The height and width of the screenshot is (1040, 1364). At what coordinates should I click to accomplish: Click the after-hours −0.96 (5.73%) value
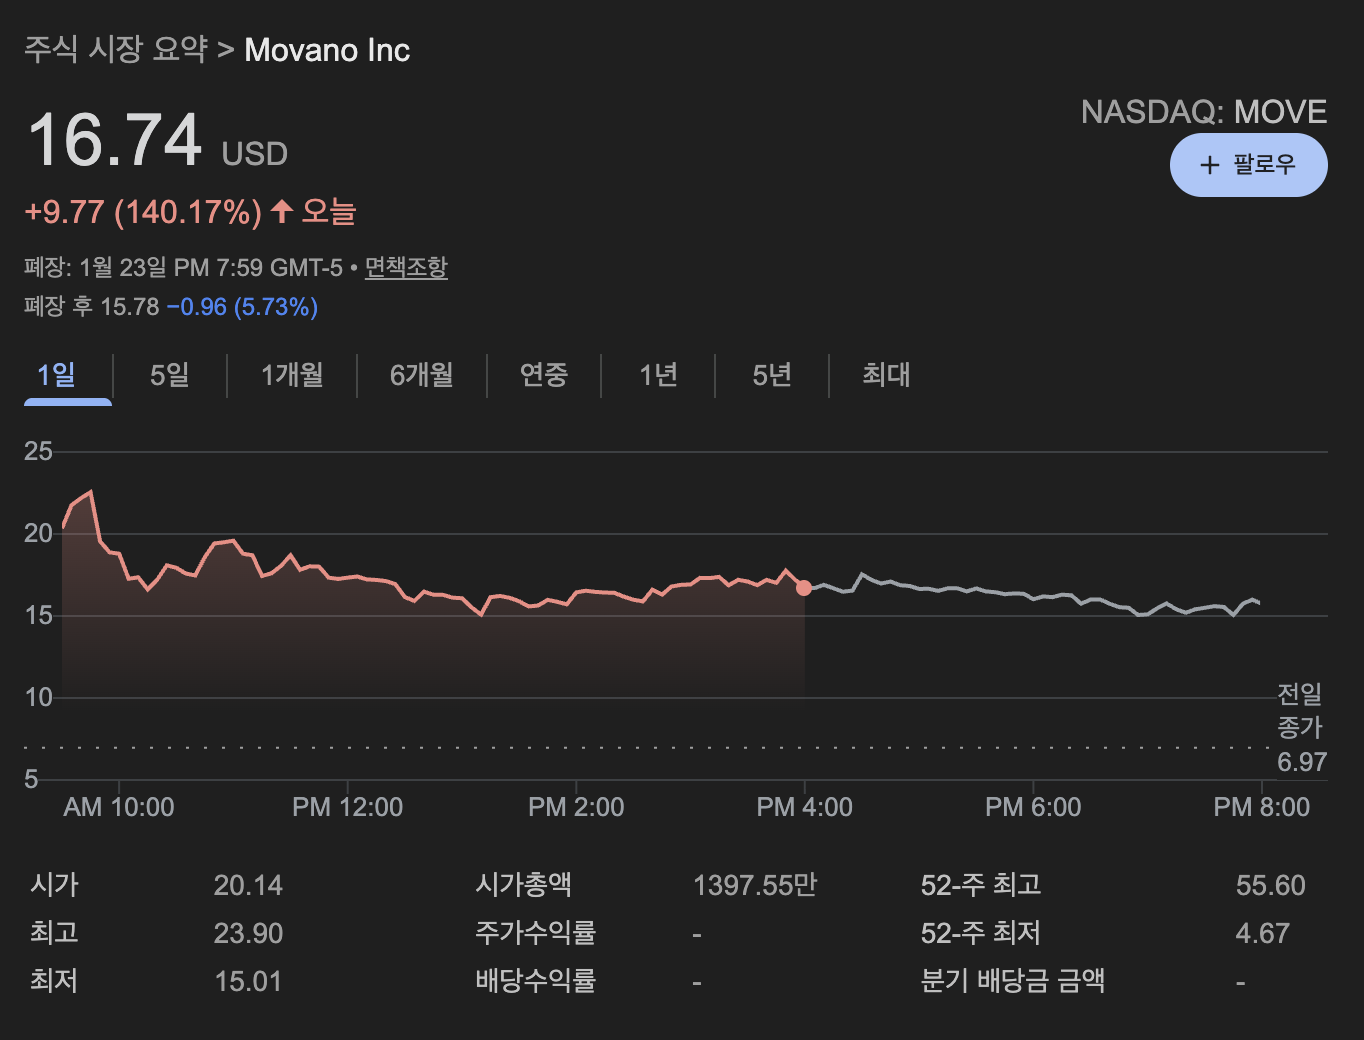(x=242, y=307)
